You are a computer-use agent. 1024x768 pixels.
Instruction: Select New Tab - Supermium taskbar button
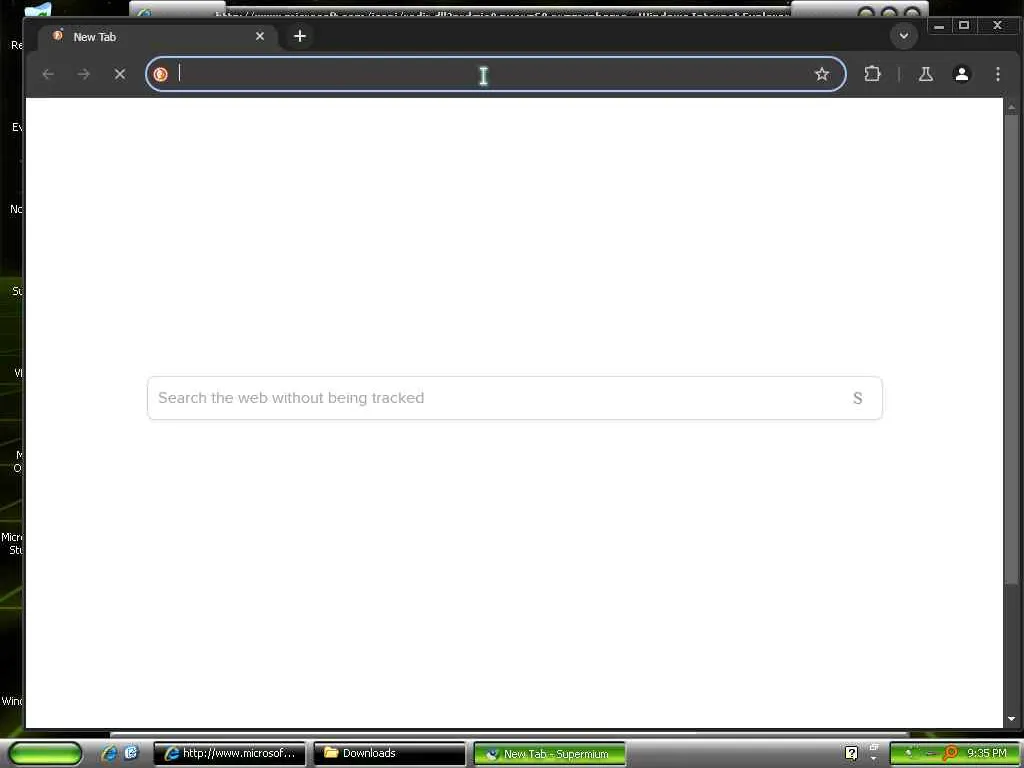tap(549, 753)
